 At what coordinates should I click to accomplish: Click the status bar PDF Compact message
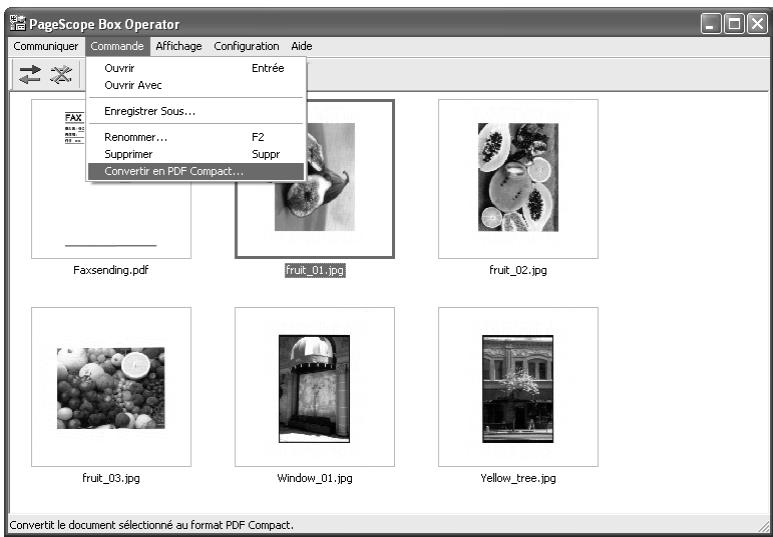151,525
